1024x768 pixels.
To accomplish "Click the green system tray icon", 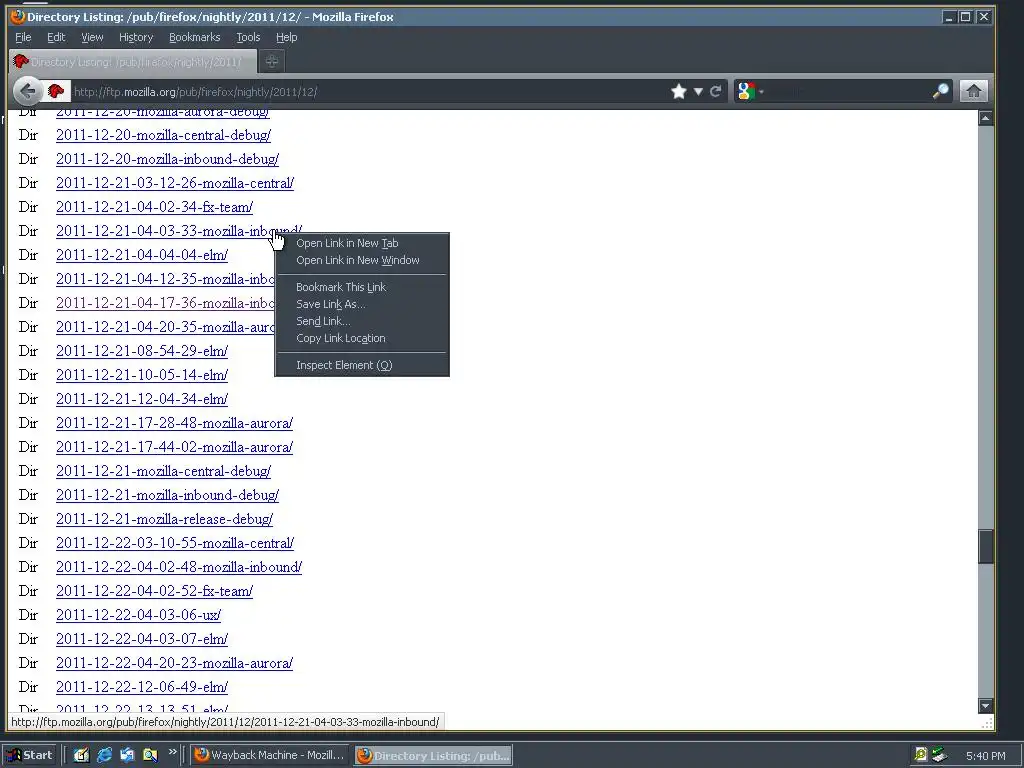I will [920, 755].
